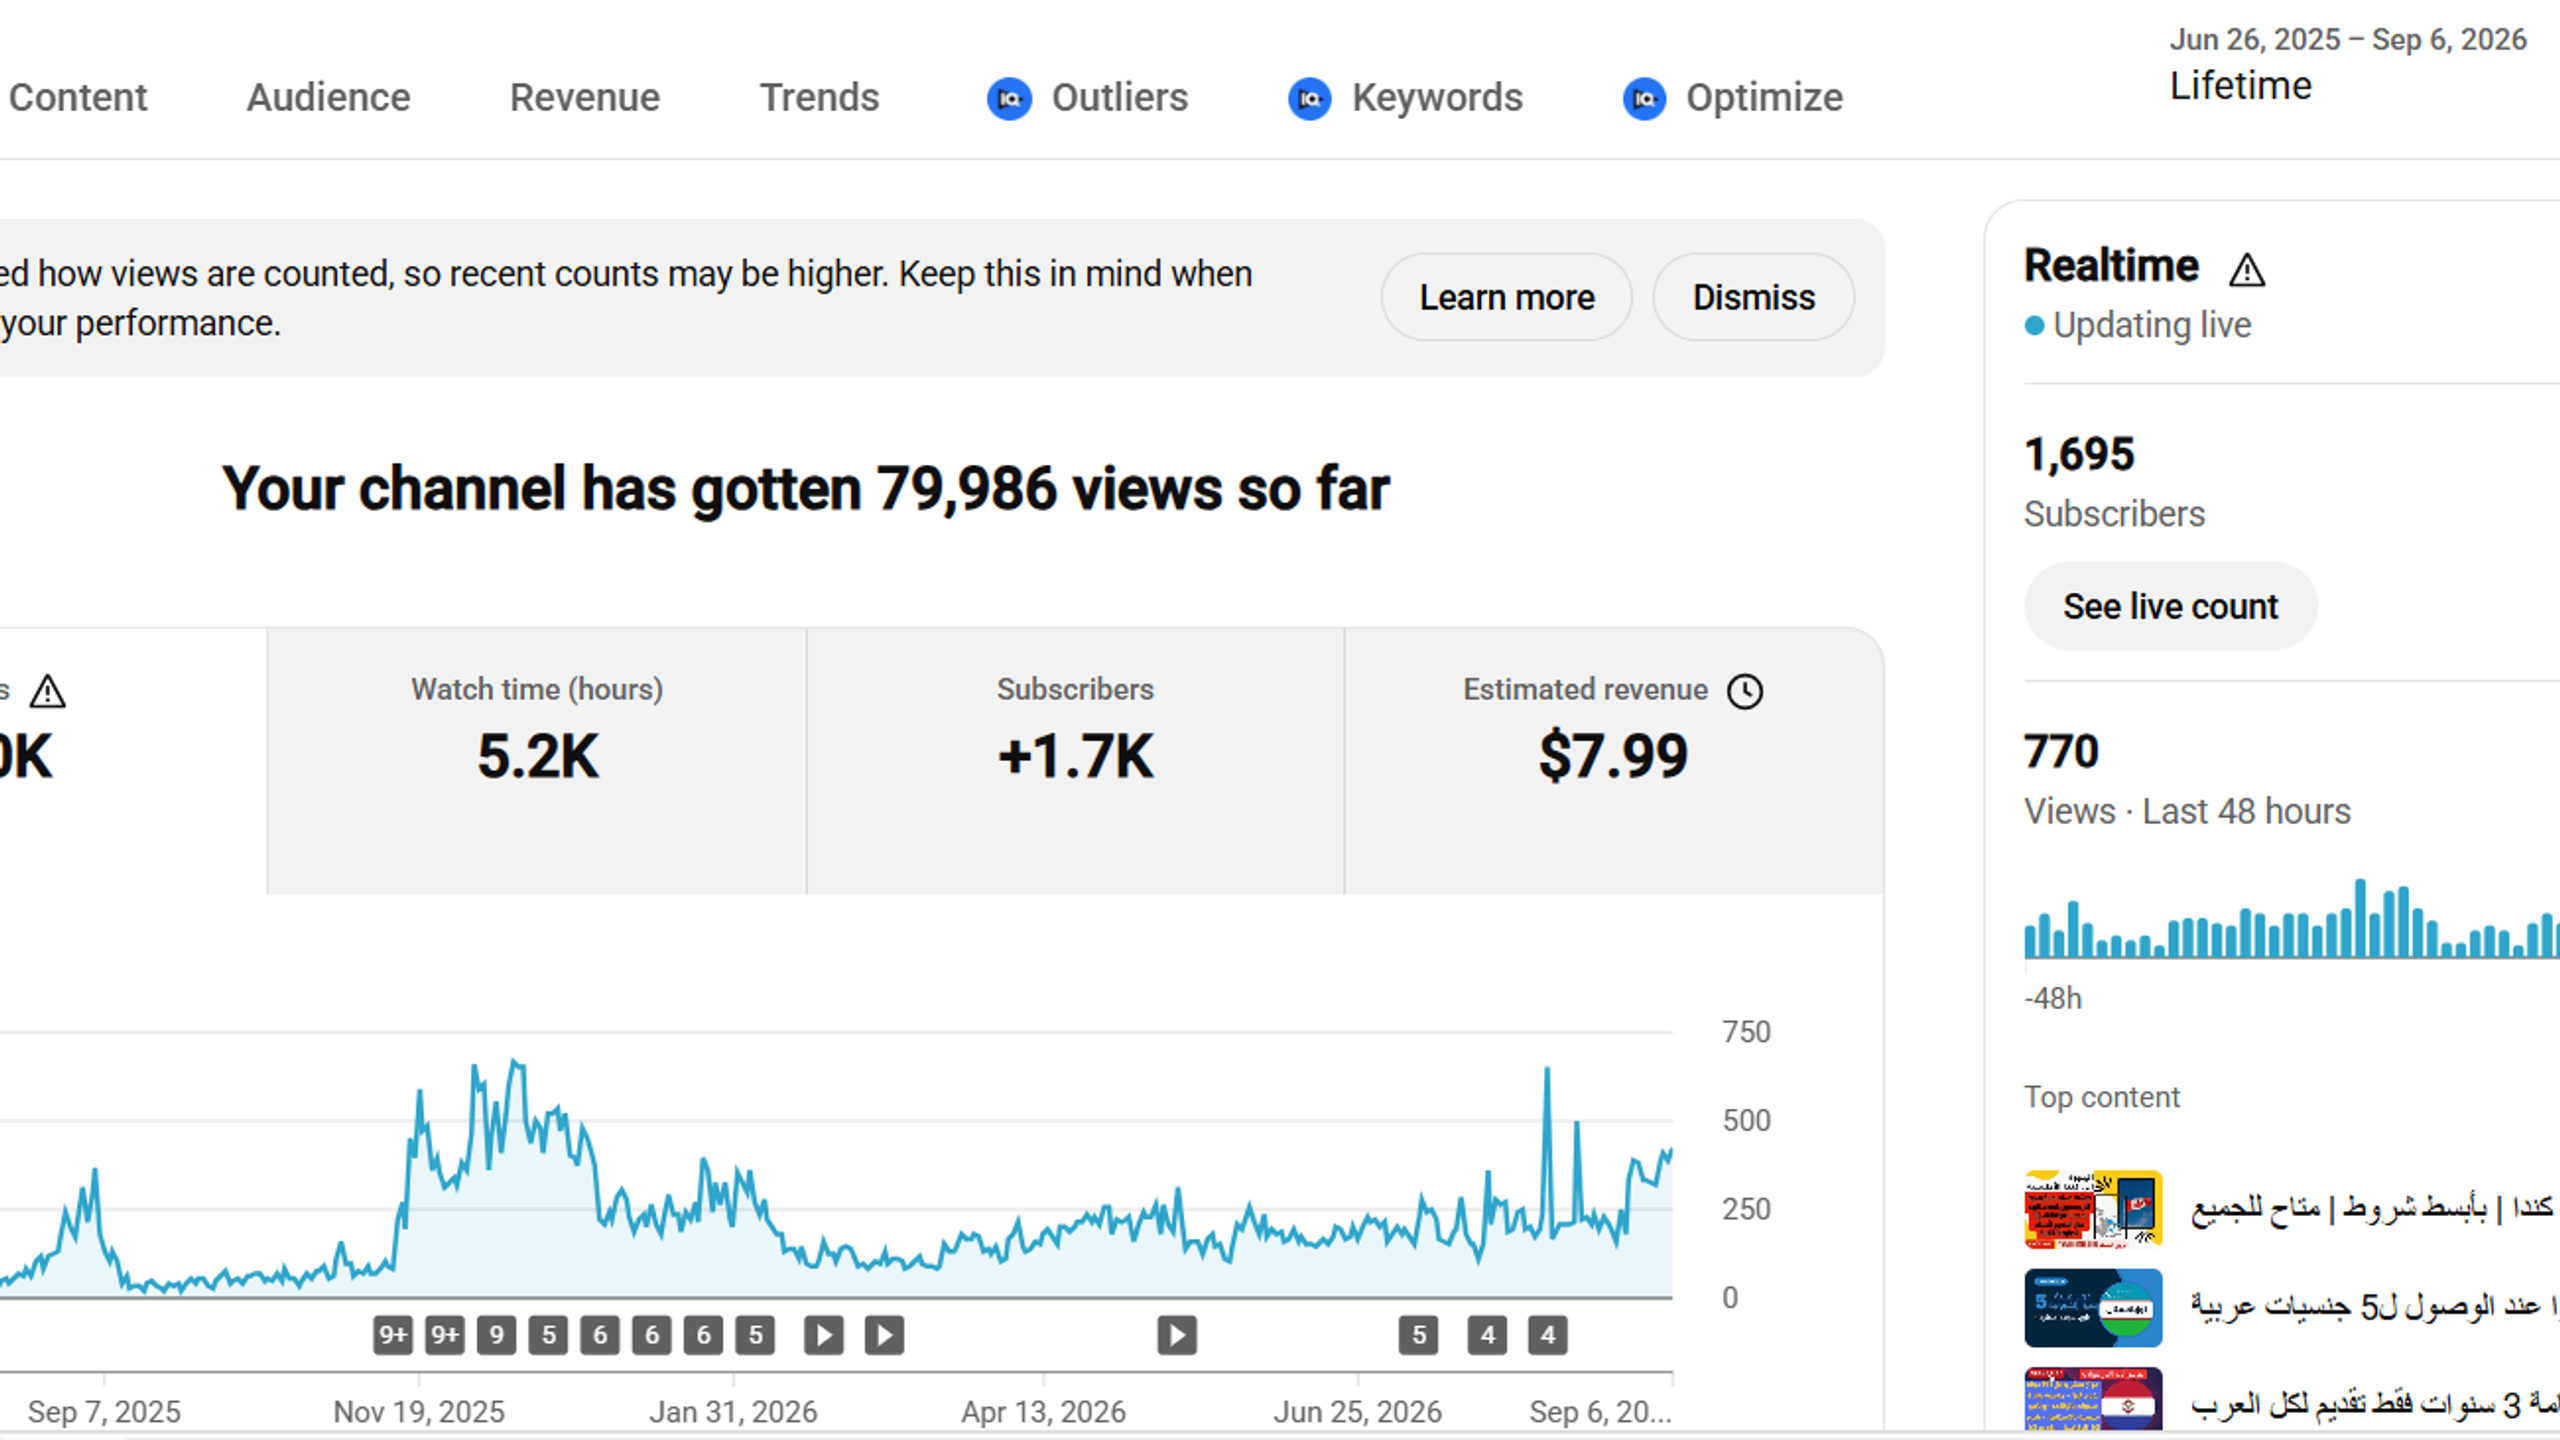This screenshot has height=1440, width=2560.
Task: Click the second 9+ video marker
Action: pos(445,1335)
